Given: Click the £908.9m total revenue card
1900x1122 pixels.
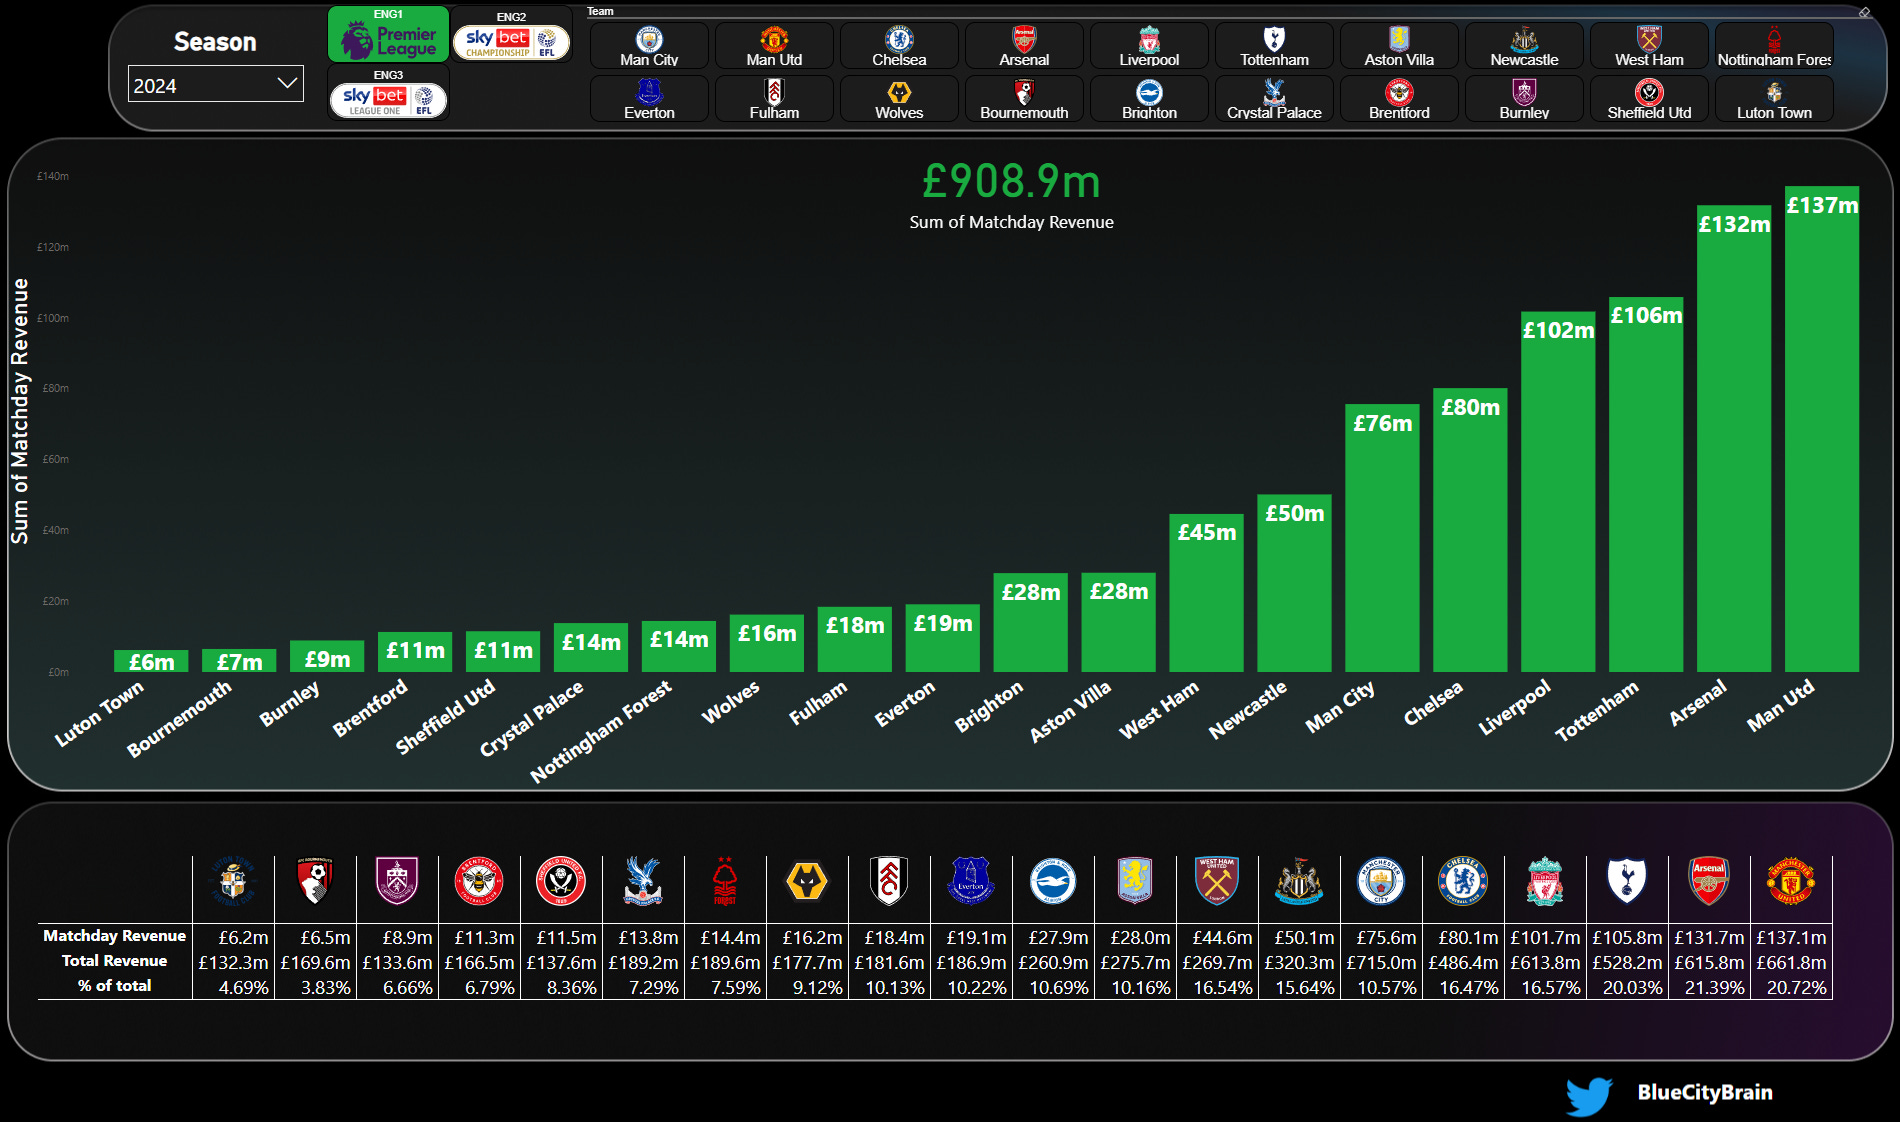Looking at the screenshot, I should click(x=1011, y=195).
